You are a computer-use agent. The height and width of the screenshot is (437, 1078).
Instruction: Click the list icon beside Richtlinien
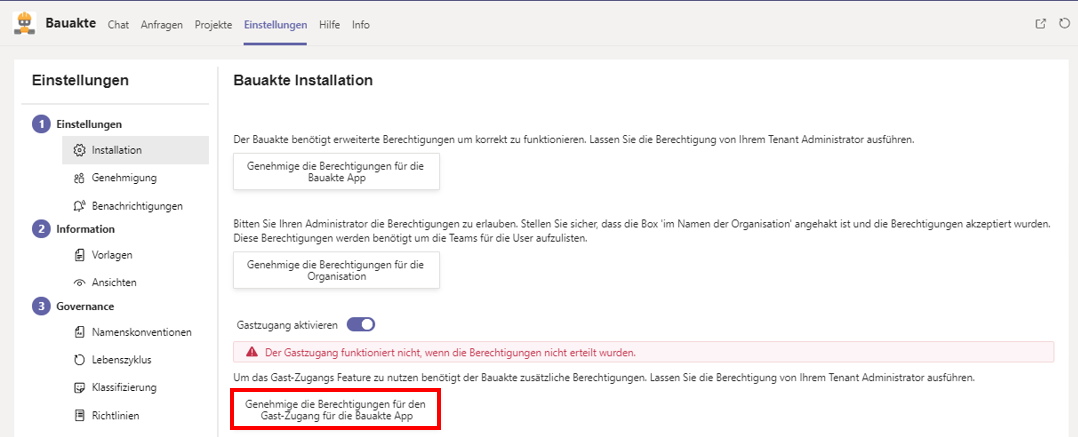pos(78,415)
